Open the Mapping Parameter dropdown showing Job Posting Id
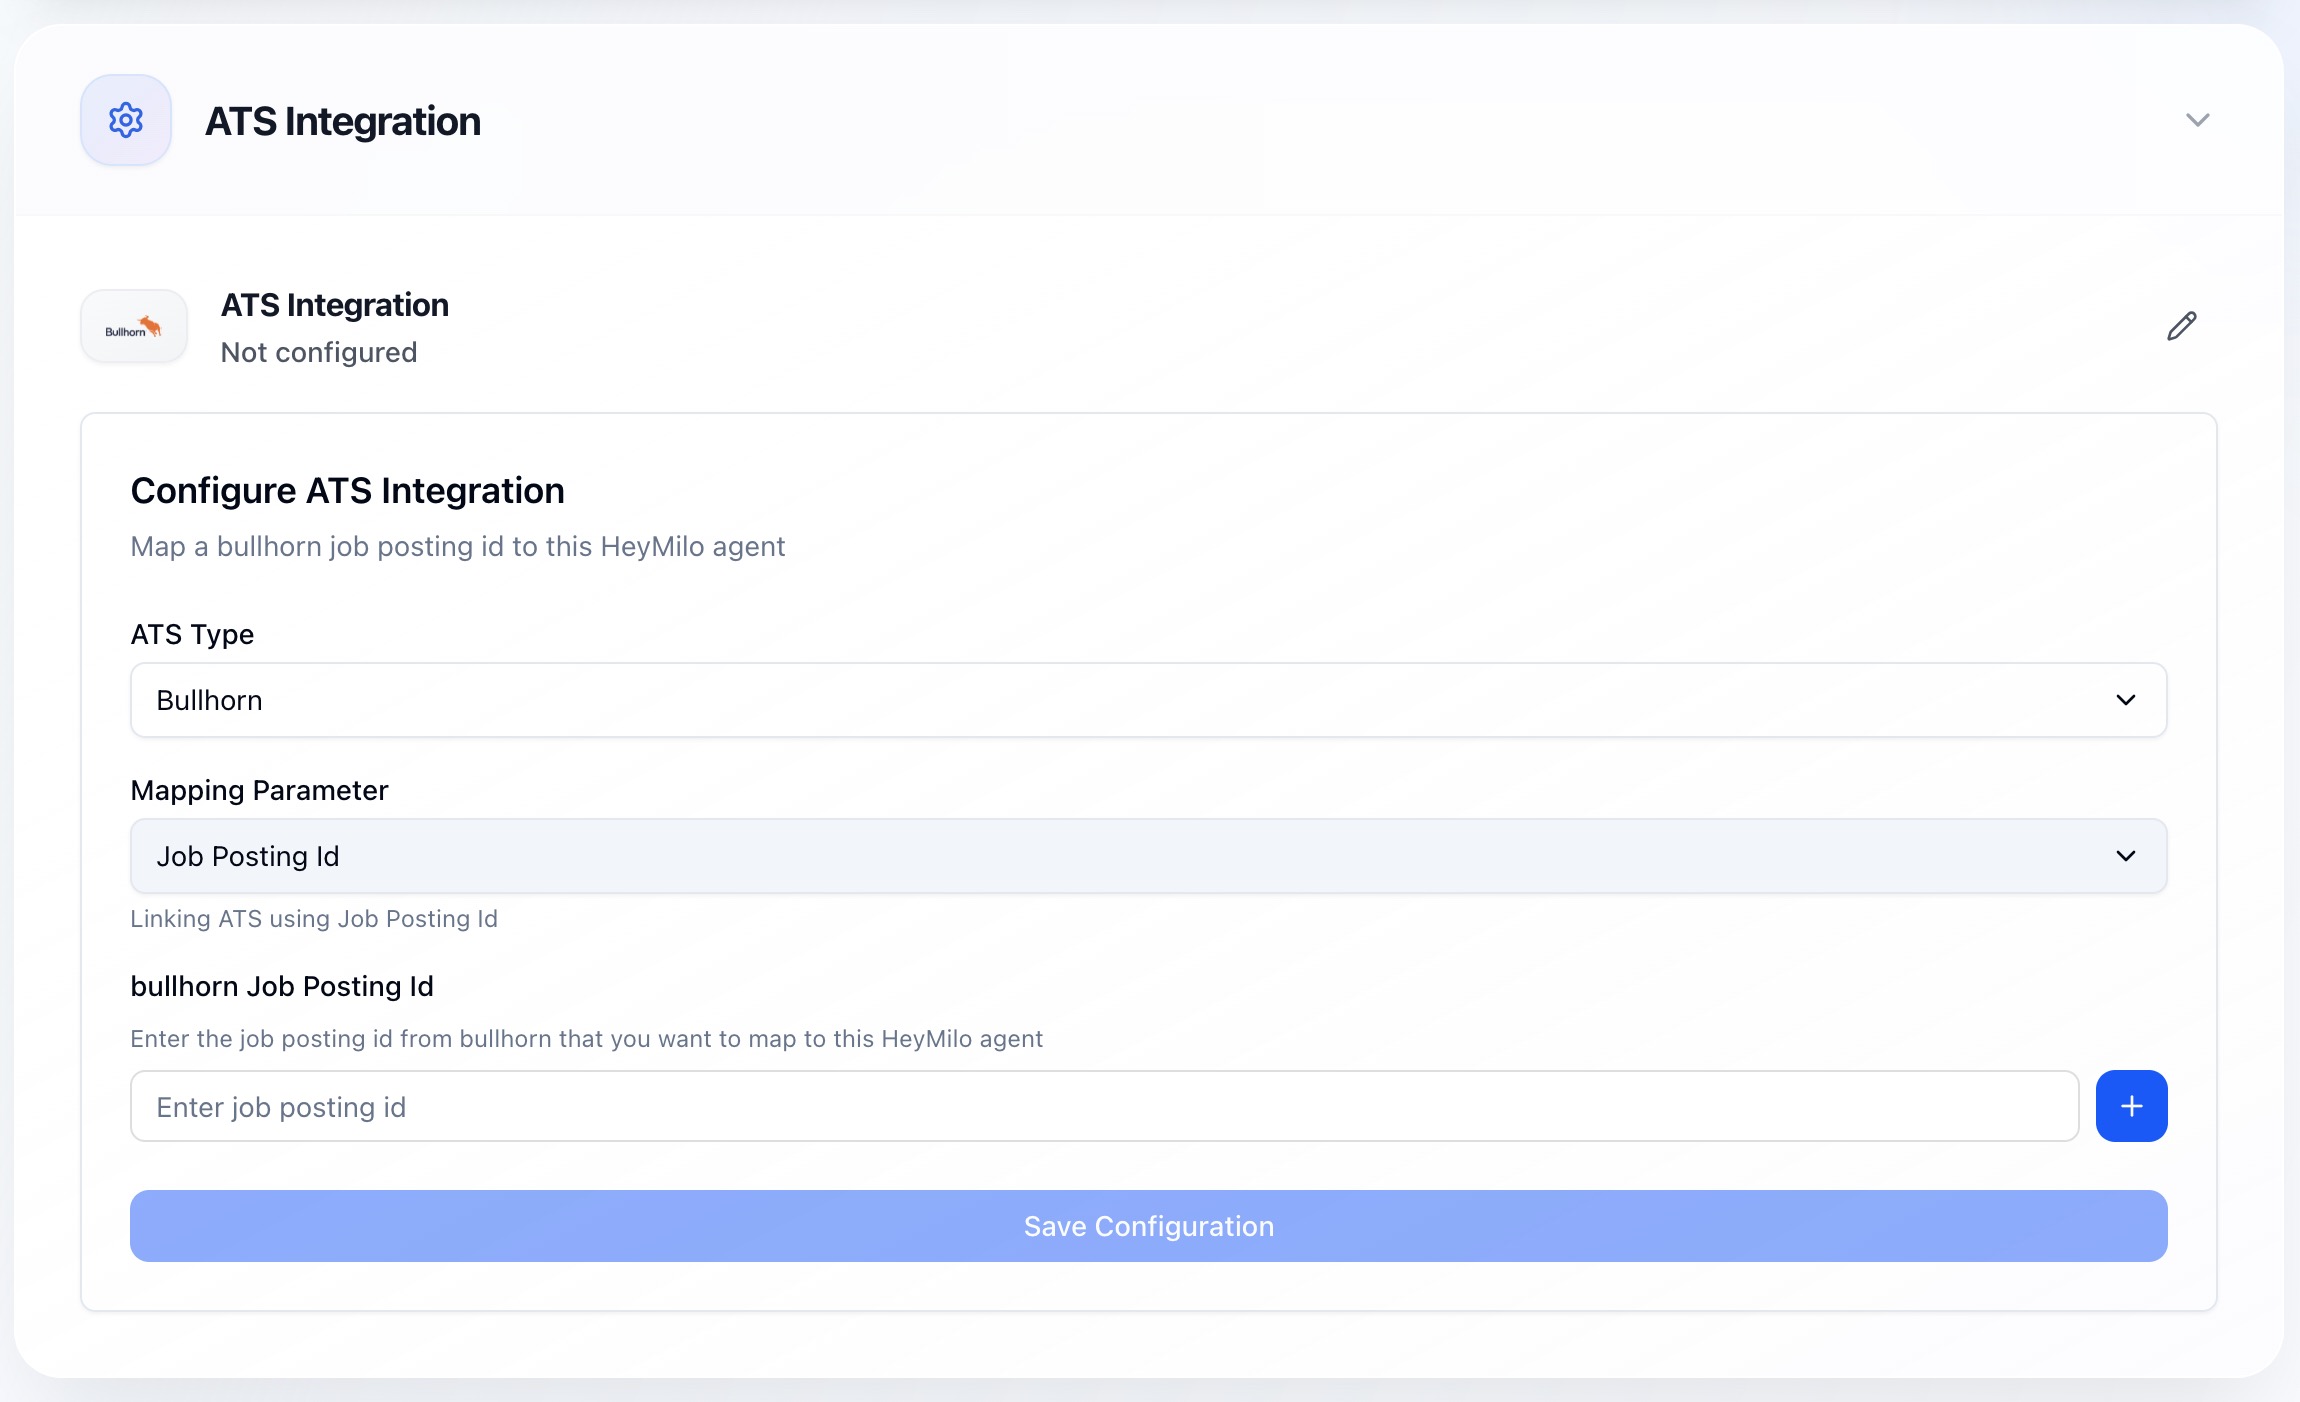 click(x=1147, y=856)
